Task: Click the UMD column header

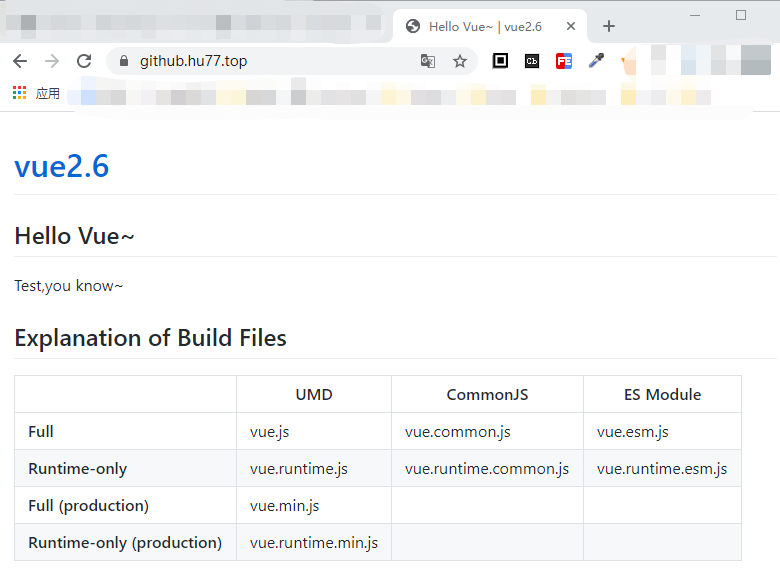Action: coord(314,394)
